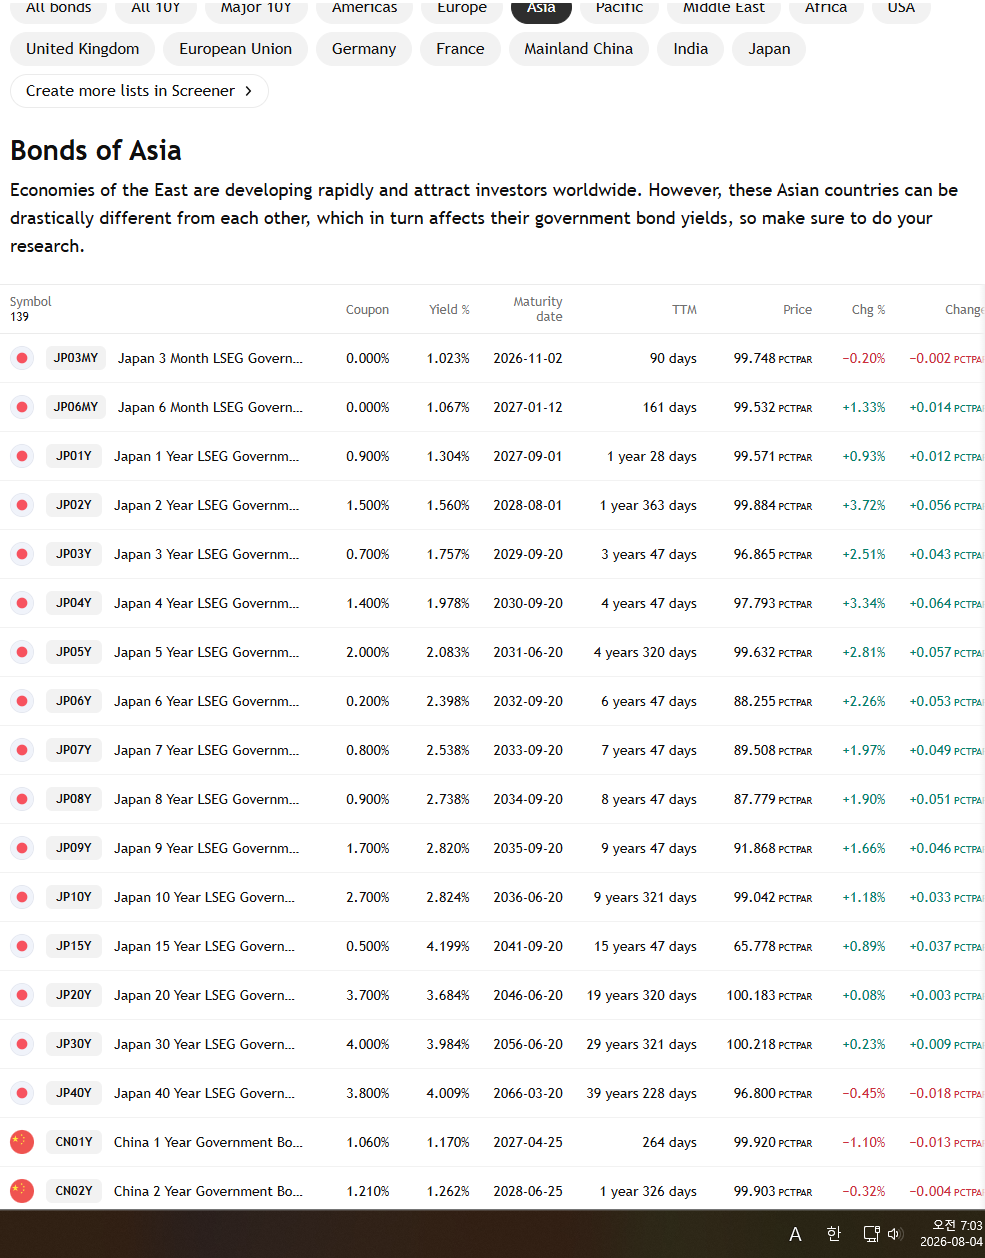Viewport: 985px width, 1258px height.
Task: Sort by the Price column header
Action: point(797,310)
